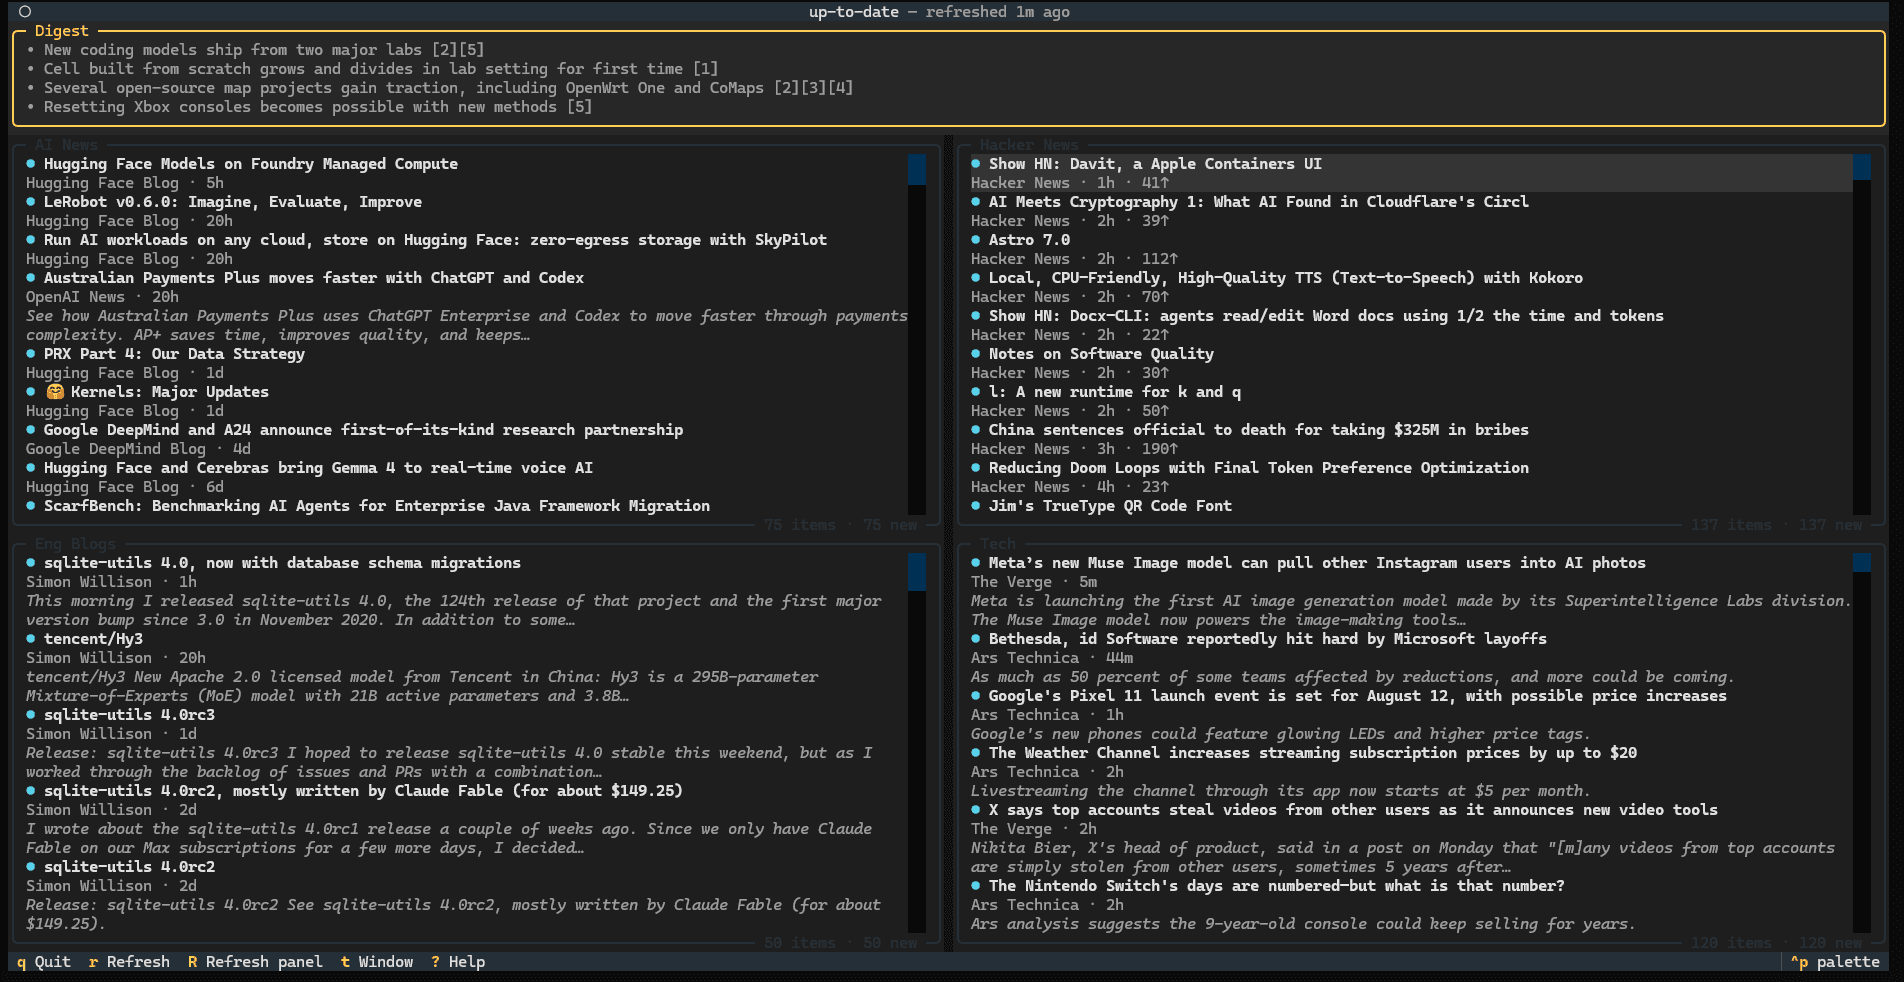Image resolution: width=1904 pixels, height=982 pixels.
Task: Click the Hacker News panel scrollbar thumb
Action: click(1862, 167)
